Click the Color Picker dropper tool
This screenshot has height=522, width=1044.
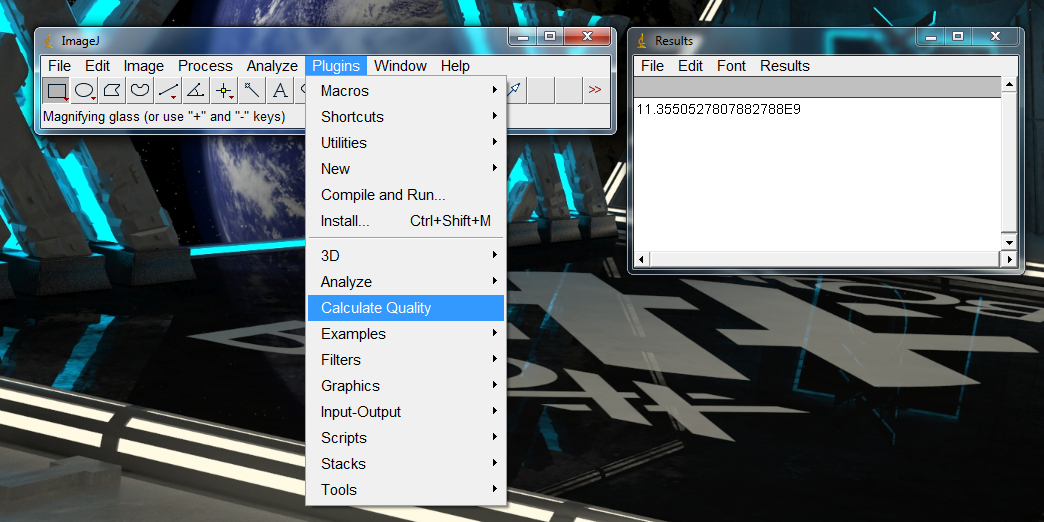(514, 90)
